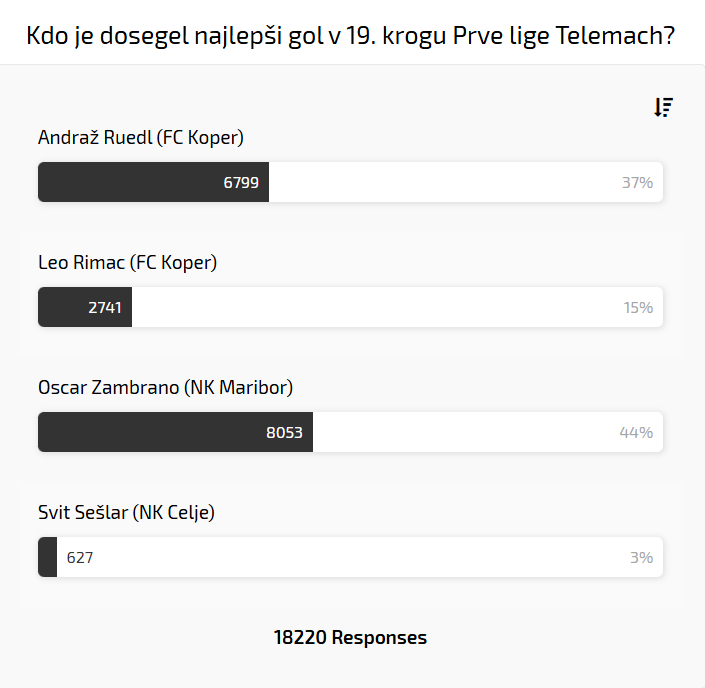This screenshot has height=688, width=705.
Task: Click the empty white part of Svit Sešlar's bar
Action: click(x=350, y=558)
